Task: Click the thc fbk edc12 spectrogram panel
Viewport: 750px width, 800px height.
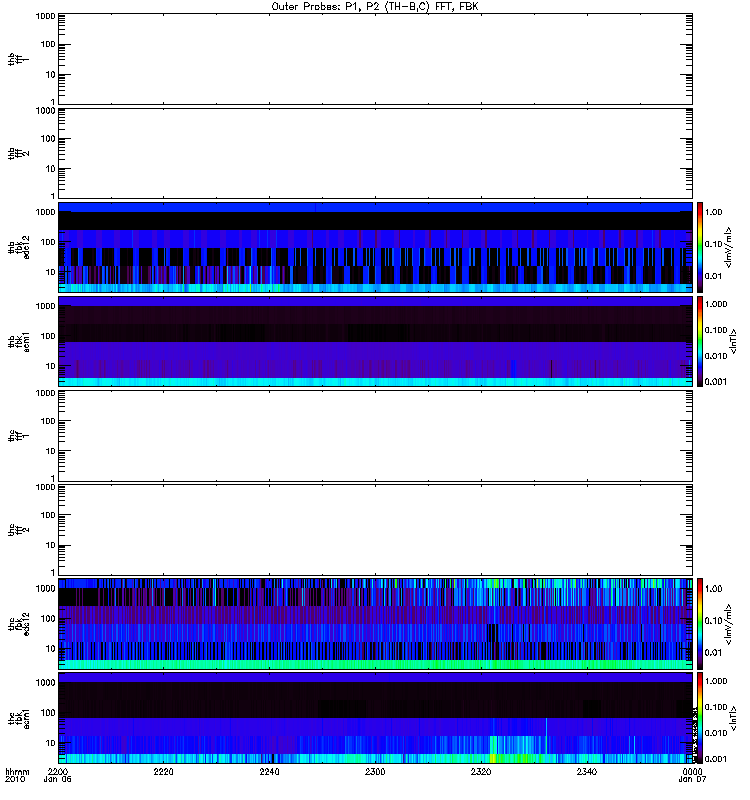Action: click(376, 623)
